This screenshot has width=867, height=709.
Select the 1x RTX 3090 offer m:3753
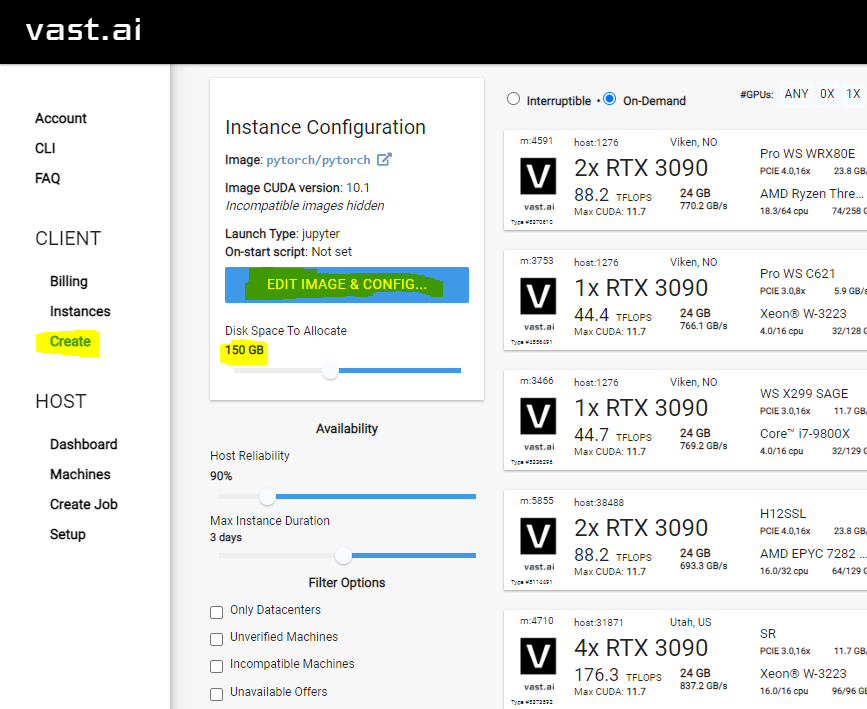click(685, 300)
